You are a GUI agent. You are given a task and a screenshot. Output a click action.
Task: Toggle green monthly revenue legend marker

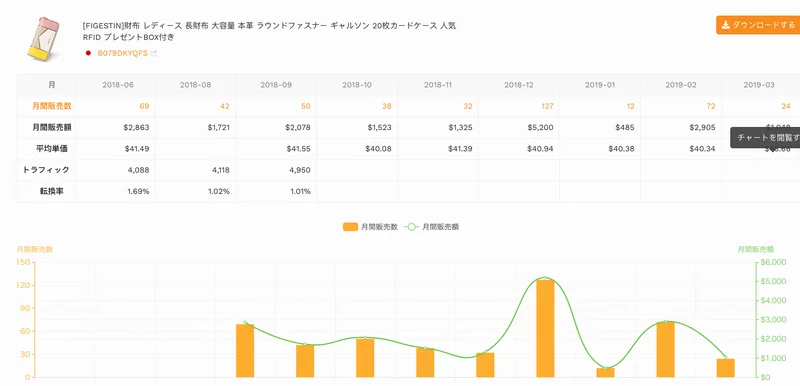[412, 227]
